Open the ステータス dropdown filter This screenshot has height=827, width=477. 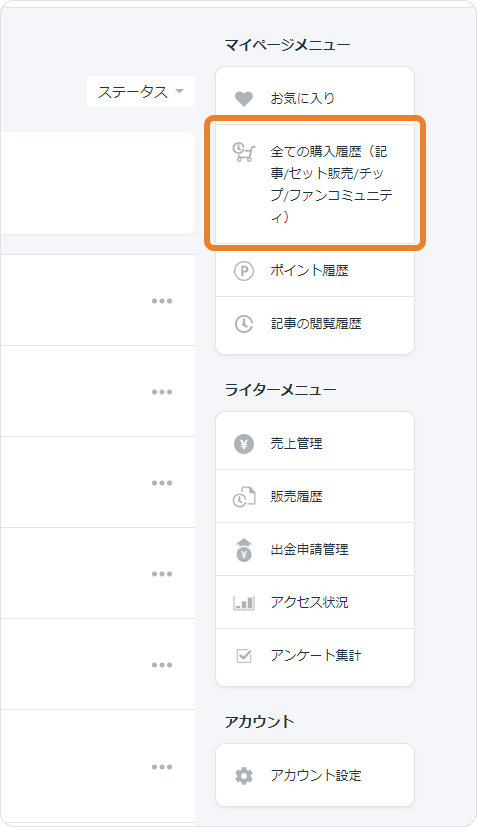[141, 92]
